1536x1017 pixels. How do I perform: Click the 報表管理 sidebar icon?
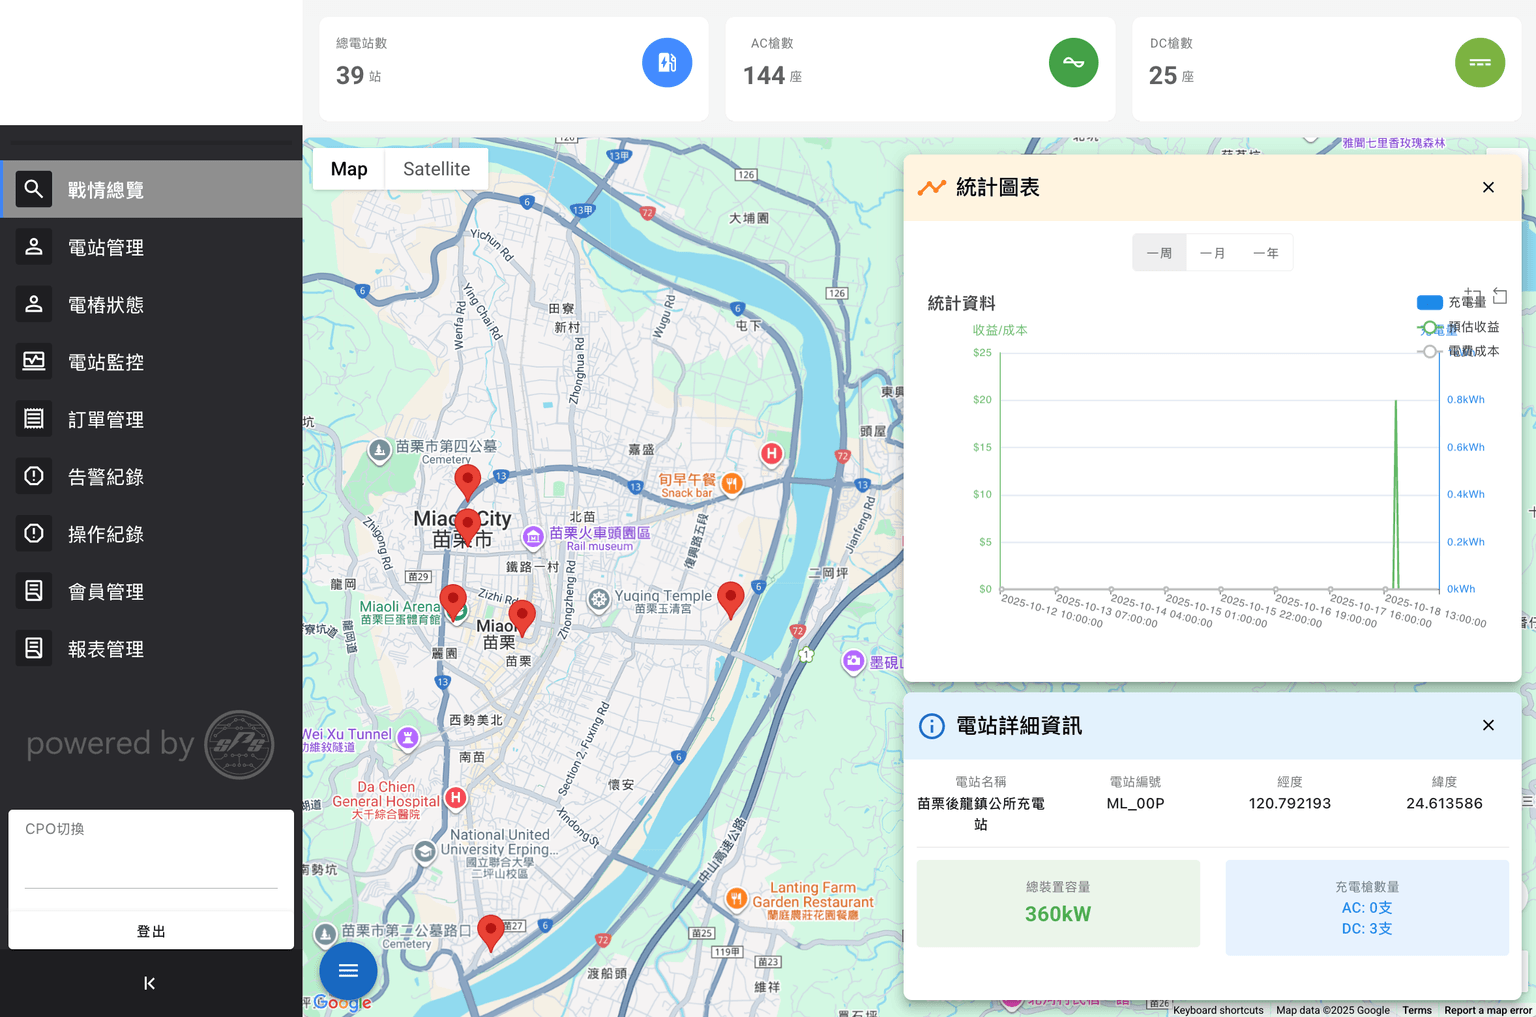34,649
